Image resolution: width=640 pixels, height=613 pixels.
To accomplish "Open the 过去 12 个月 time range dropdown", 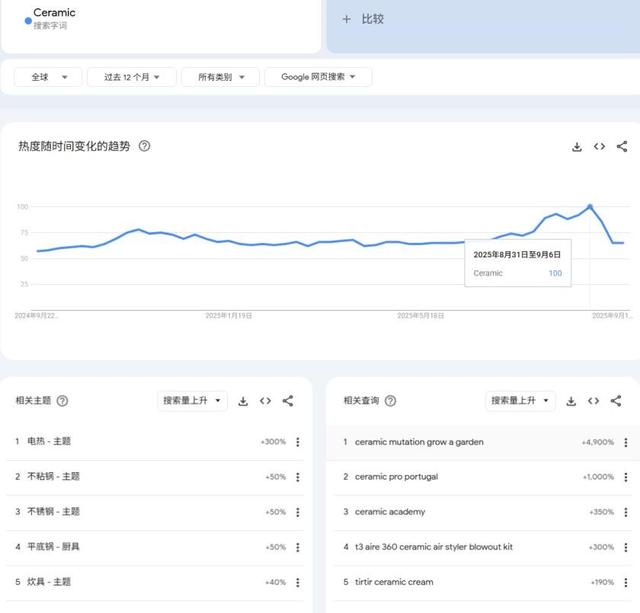I will click(132, 77).
